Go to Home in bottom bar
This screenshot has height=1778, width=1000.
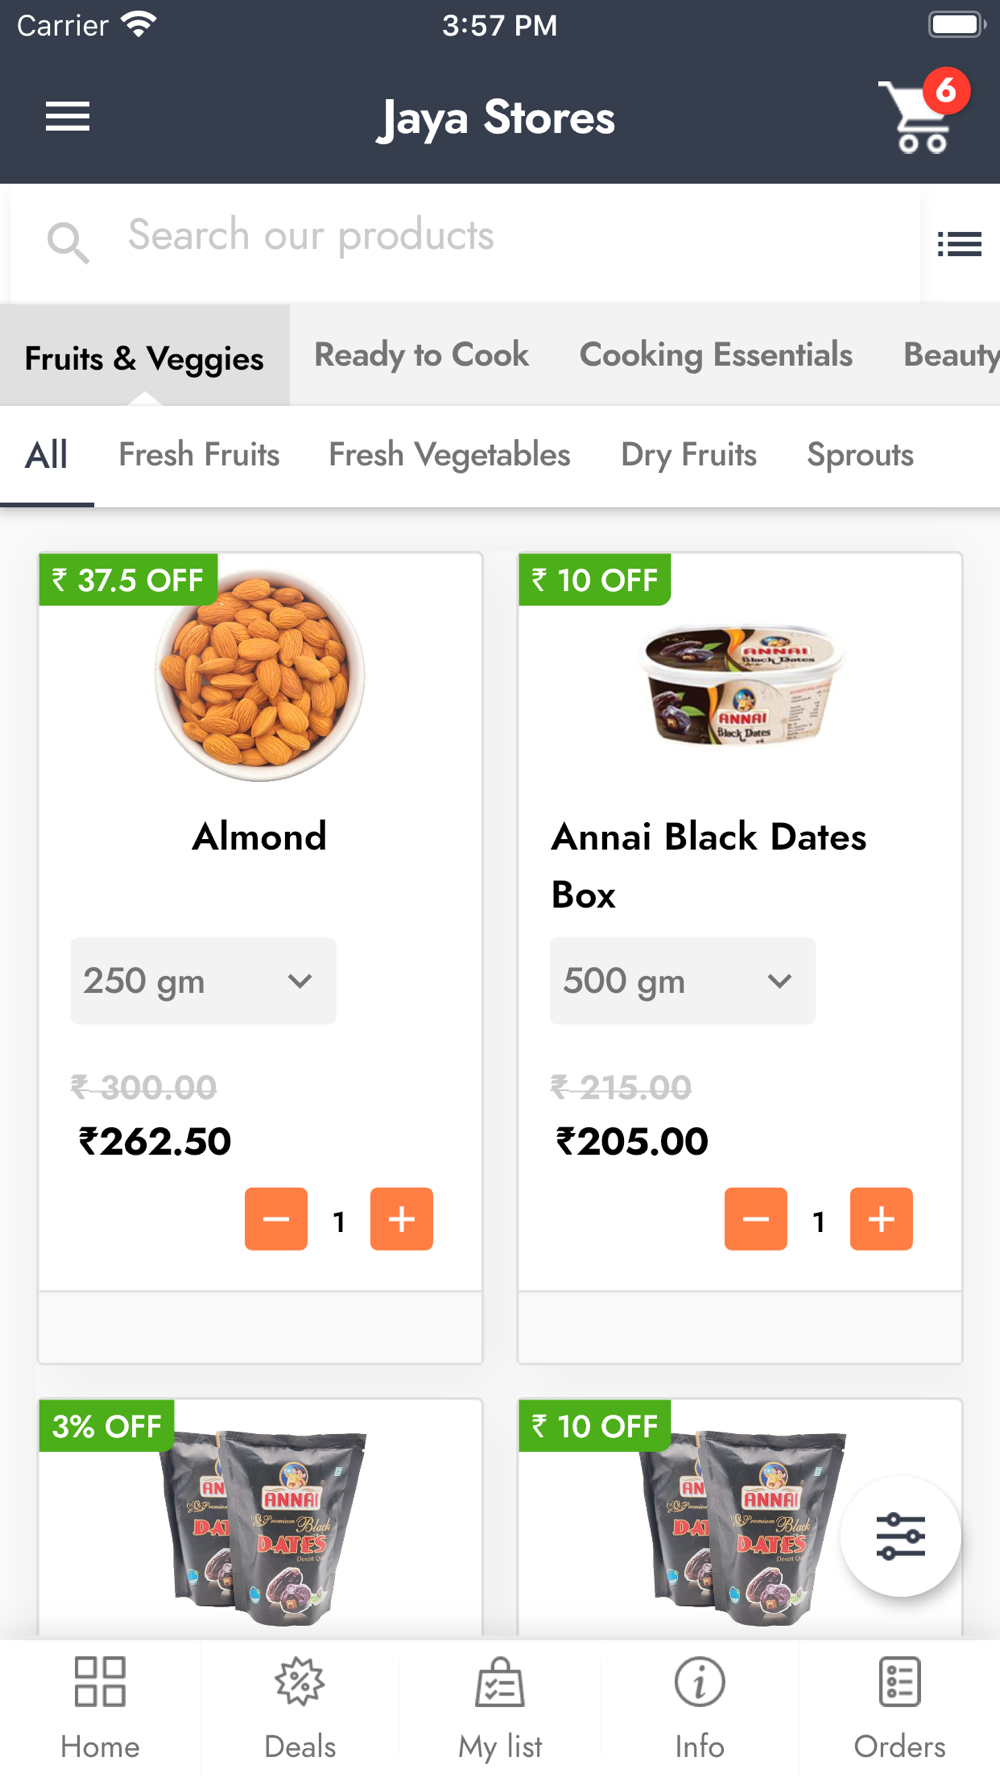(x=100, y=1708)
